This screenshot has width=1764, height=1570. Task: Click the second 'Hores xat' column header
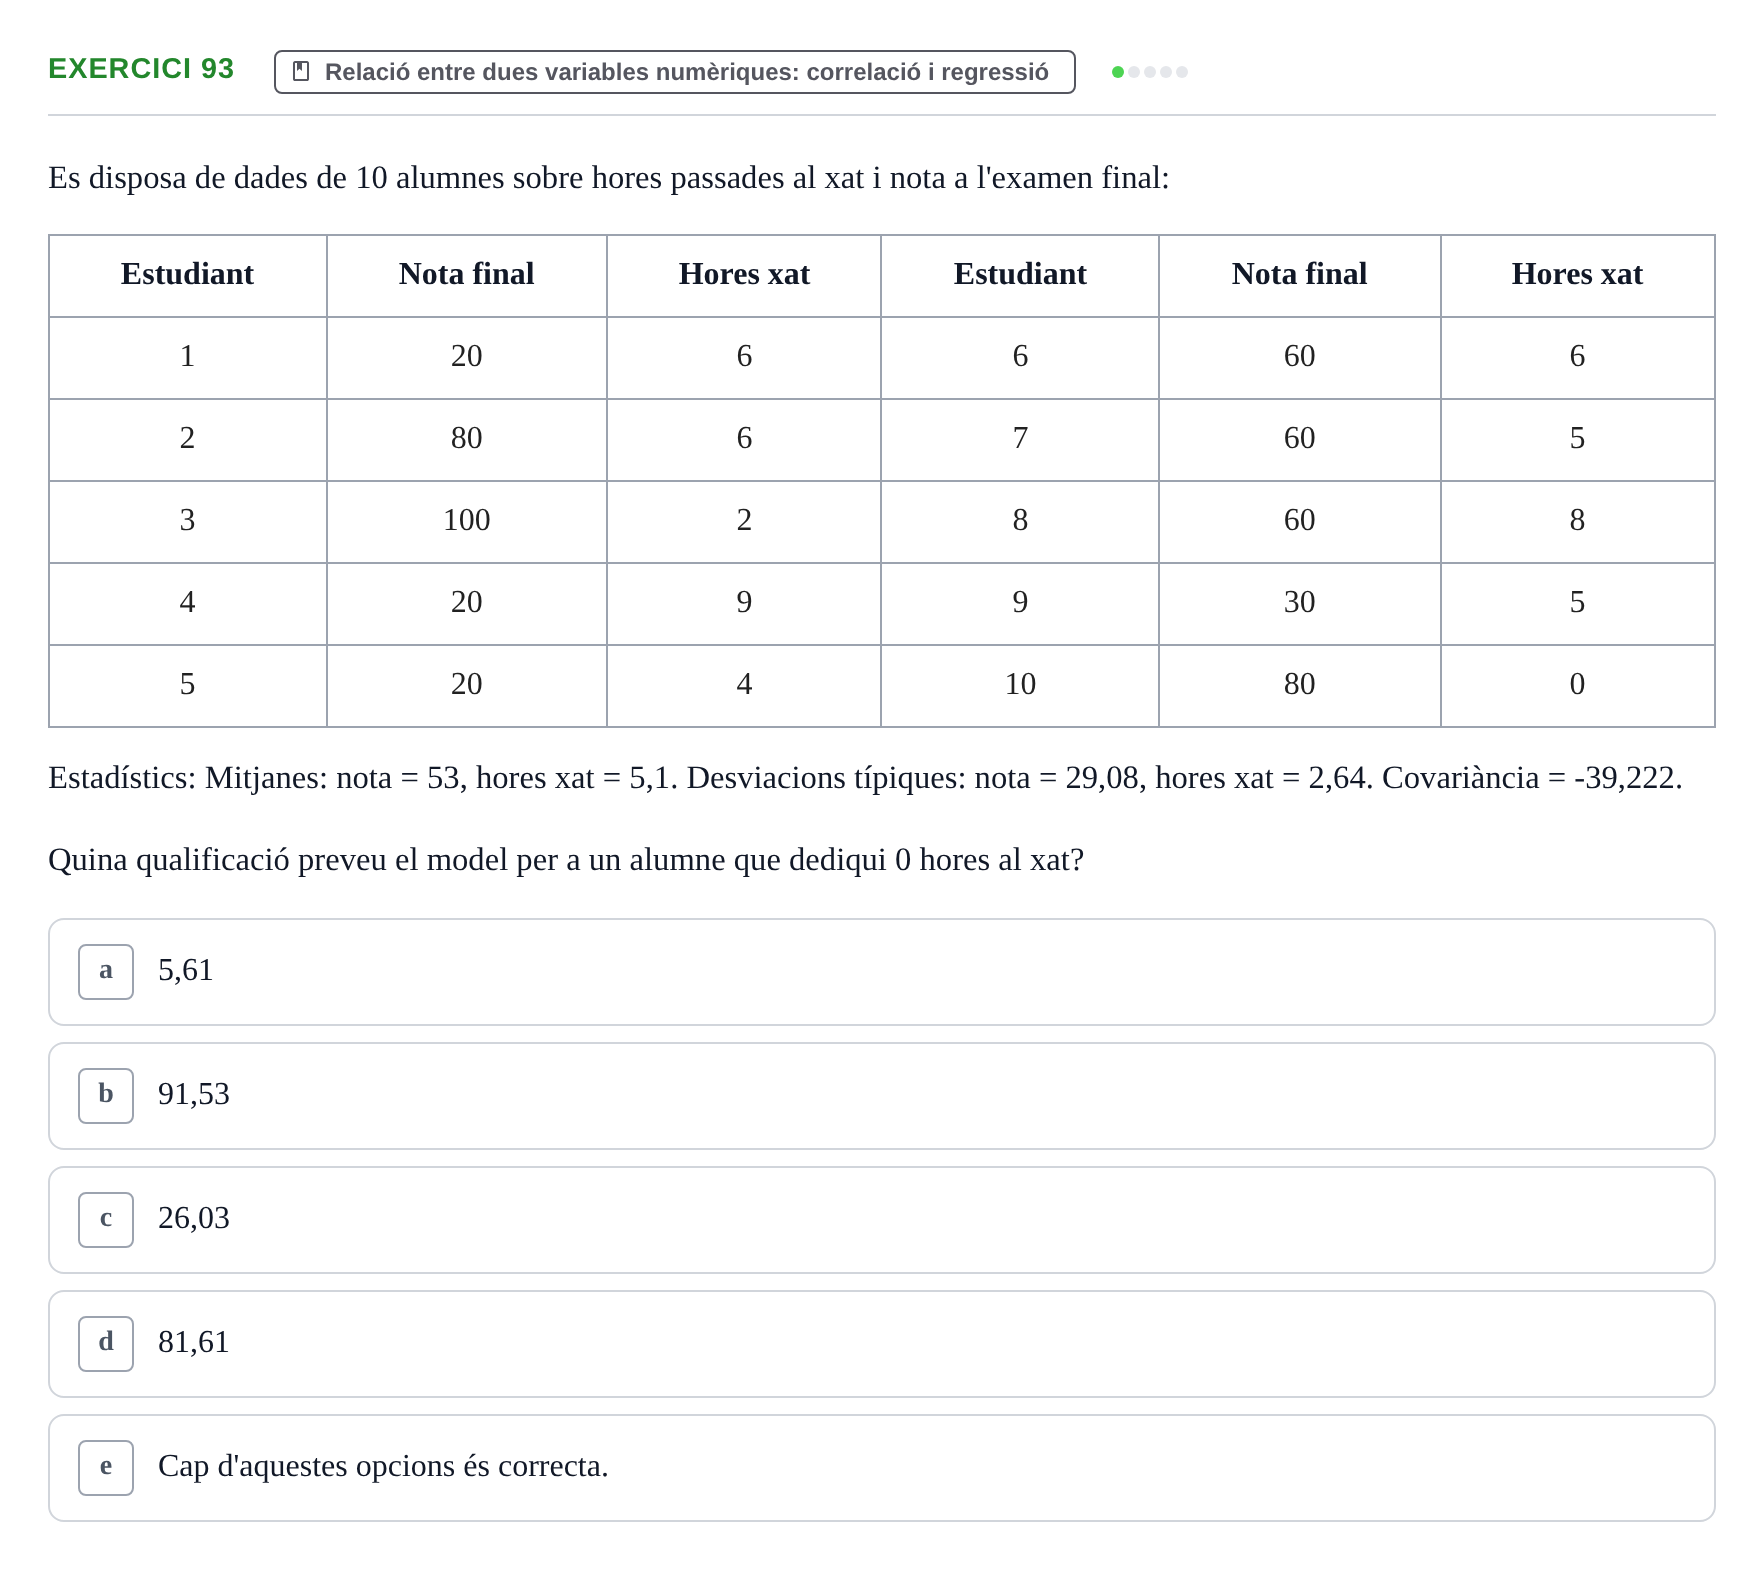pos(1577,275)
